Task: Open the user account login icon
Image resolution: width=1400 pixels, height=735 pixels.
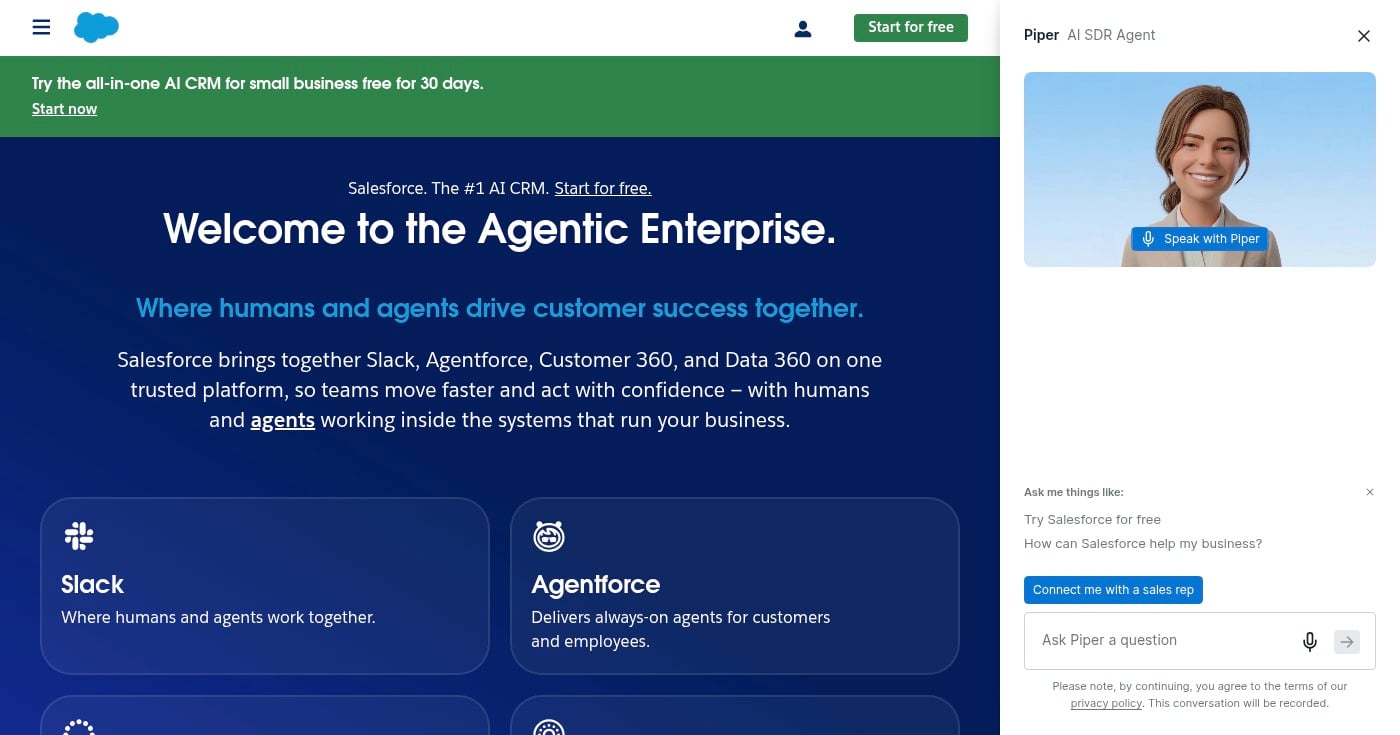Action: click(802, 29)
